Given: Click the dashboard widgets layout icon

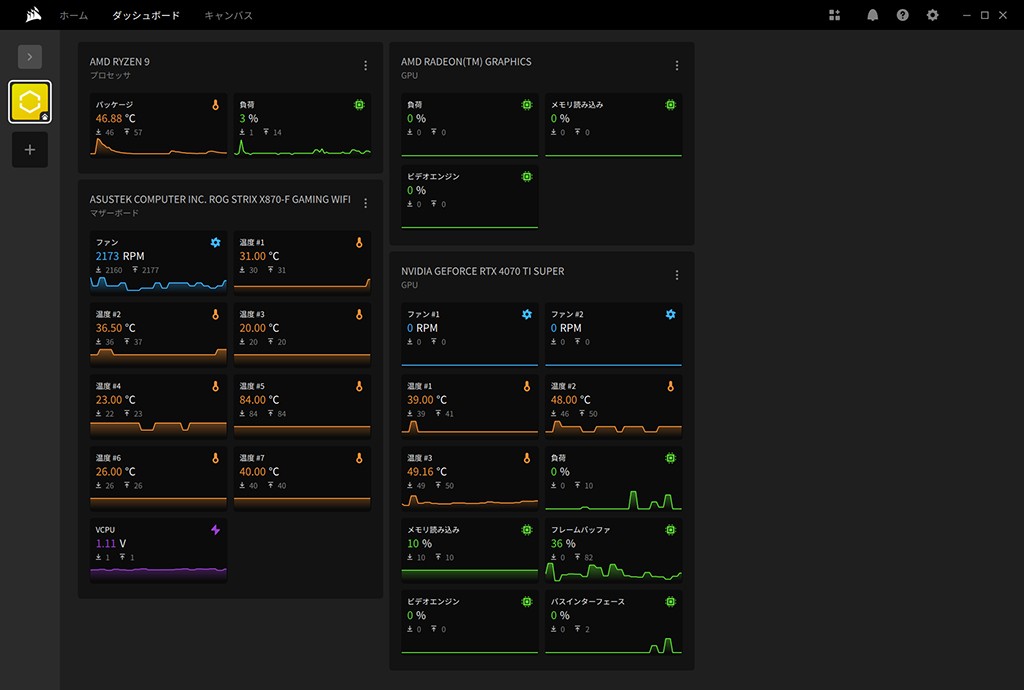Looking at the screenshot, I should [835, 15].
